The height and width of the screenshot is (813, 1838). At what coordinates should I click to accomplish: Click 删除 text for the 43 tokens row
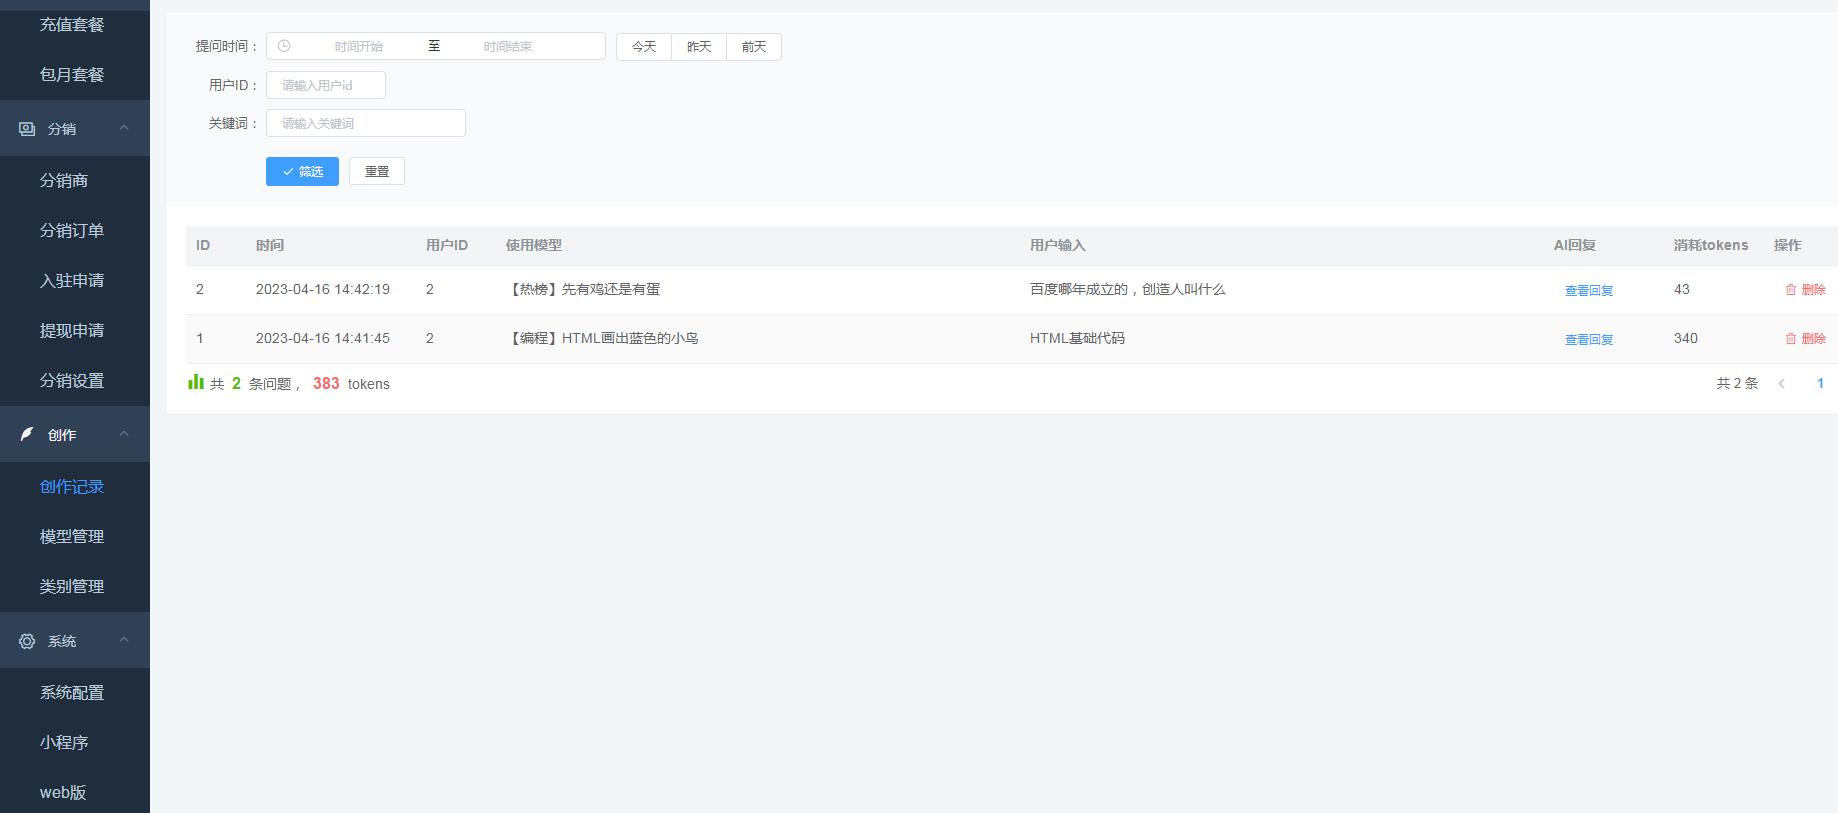(1813, 289)
